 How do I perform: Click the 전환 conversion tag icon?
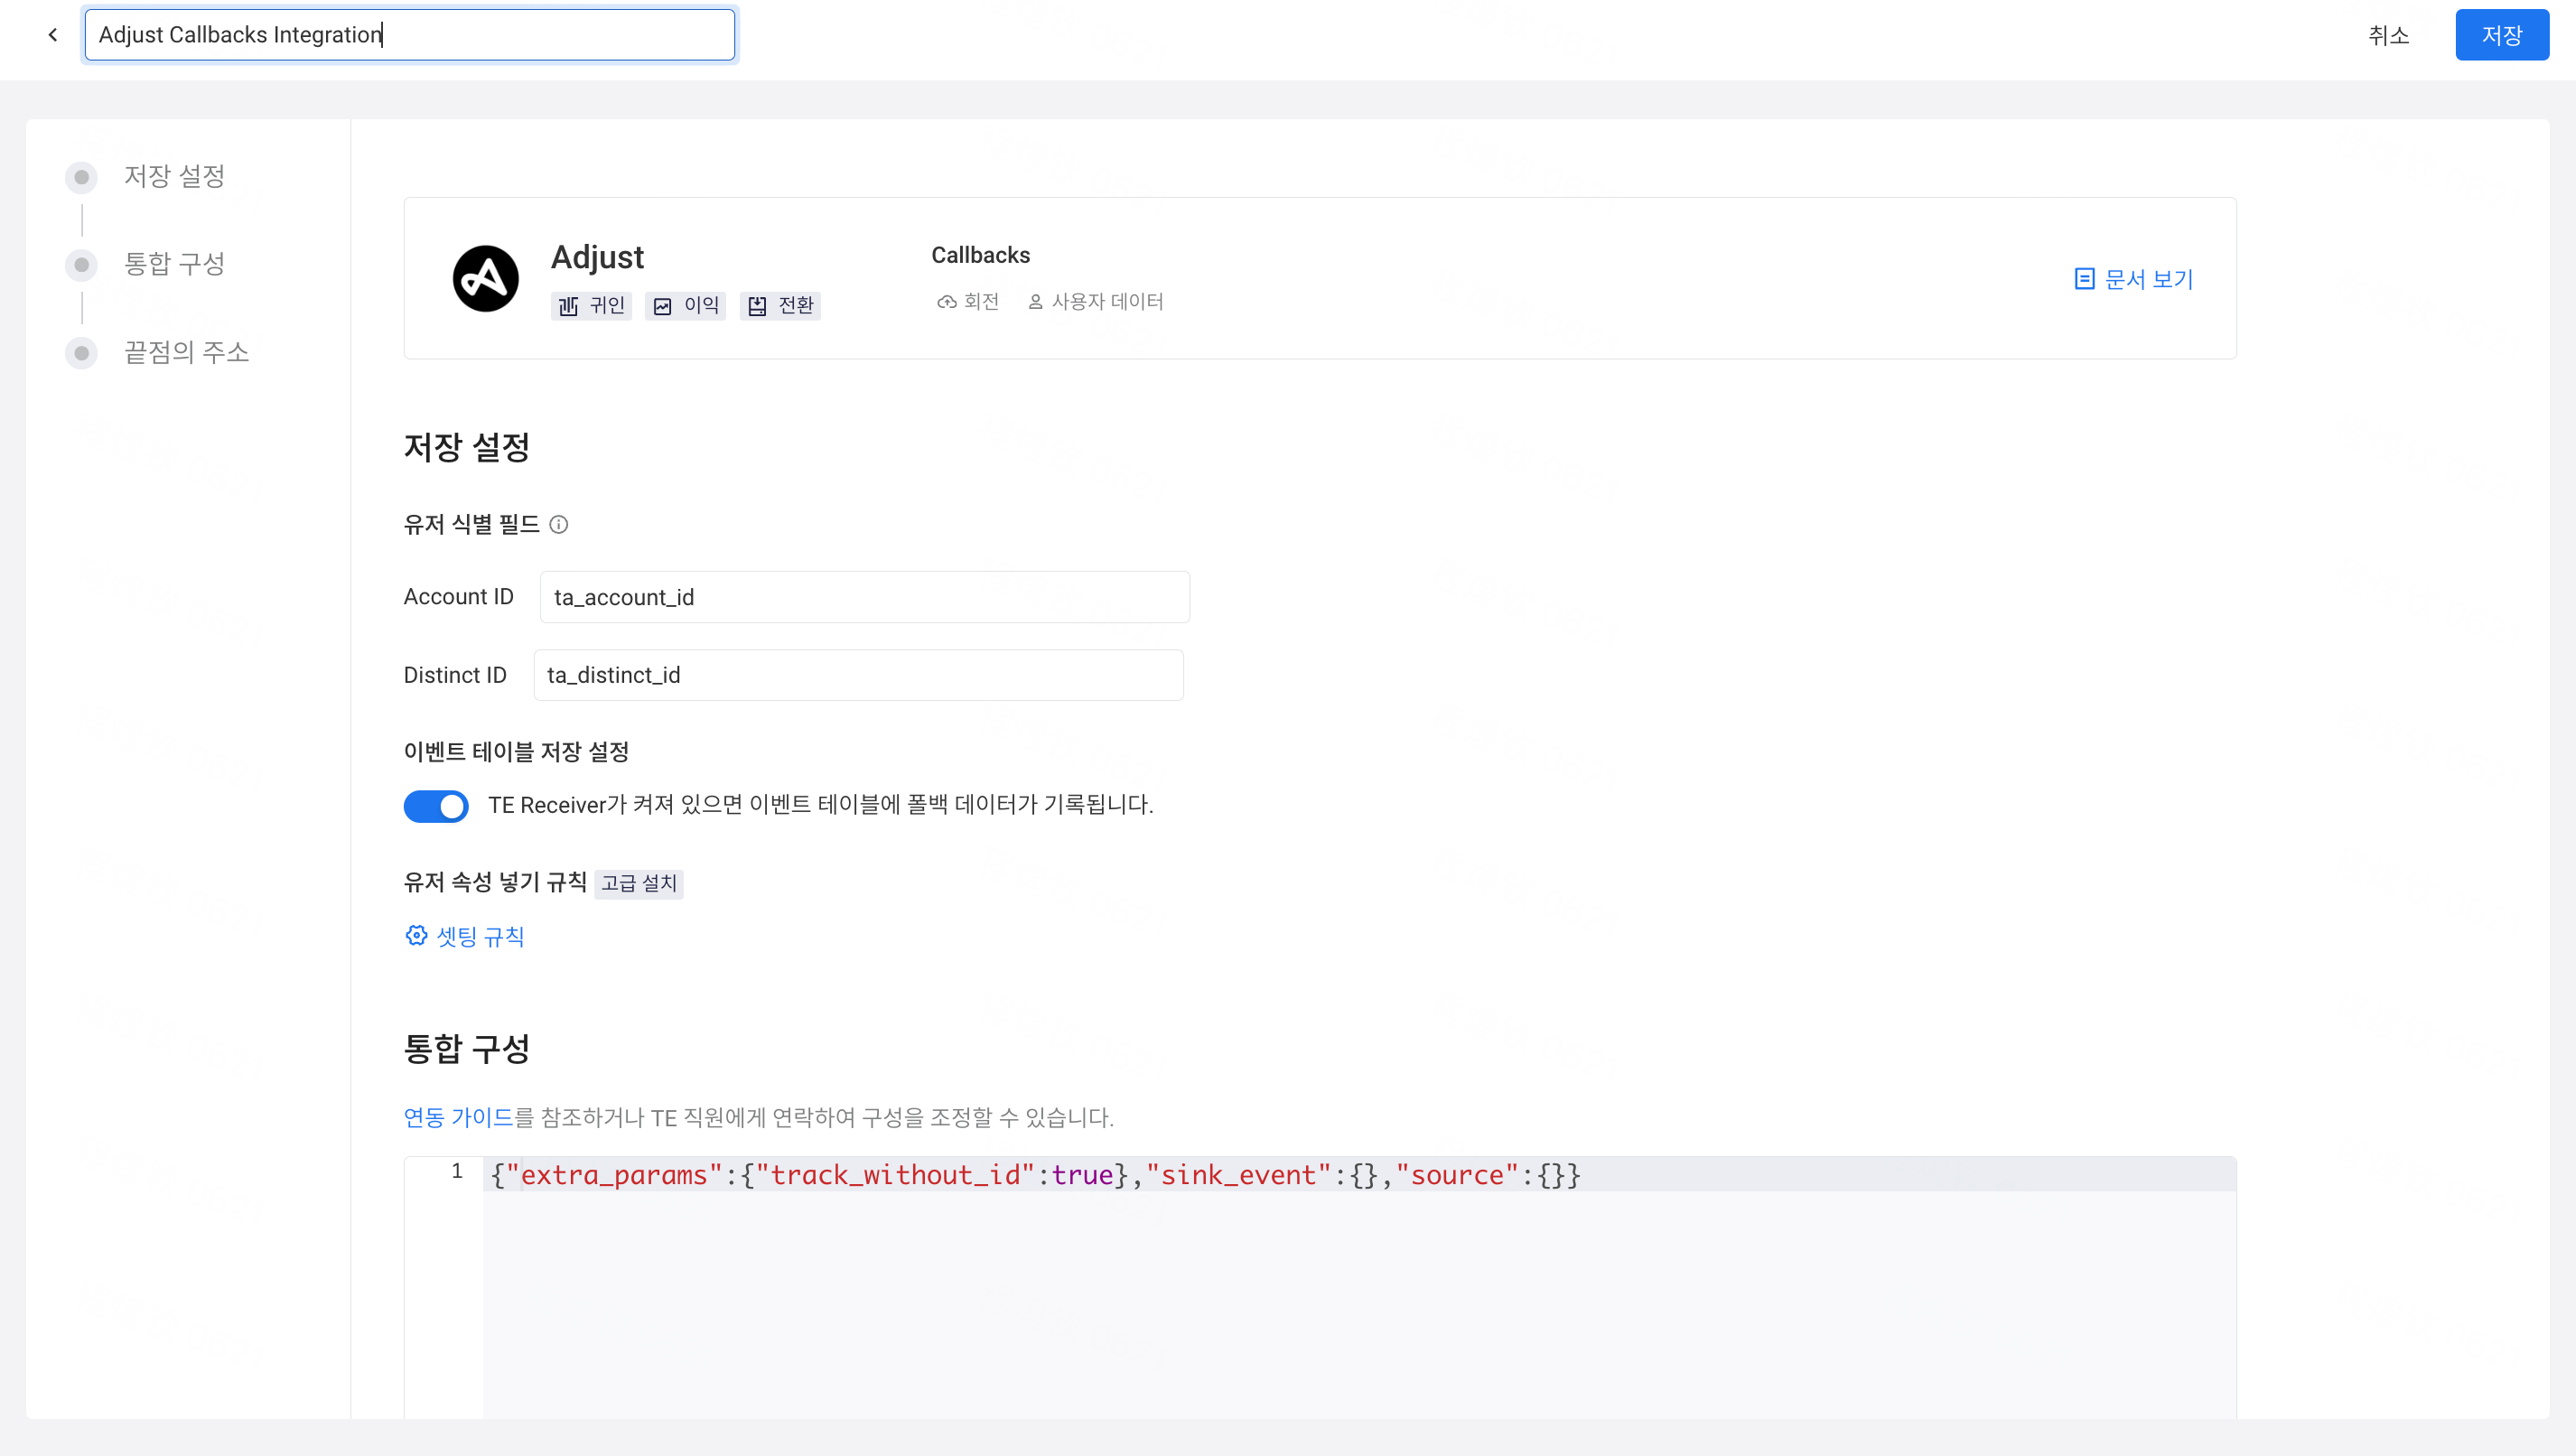pos(757,306)
